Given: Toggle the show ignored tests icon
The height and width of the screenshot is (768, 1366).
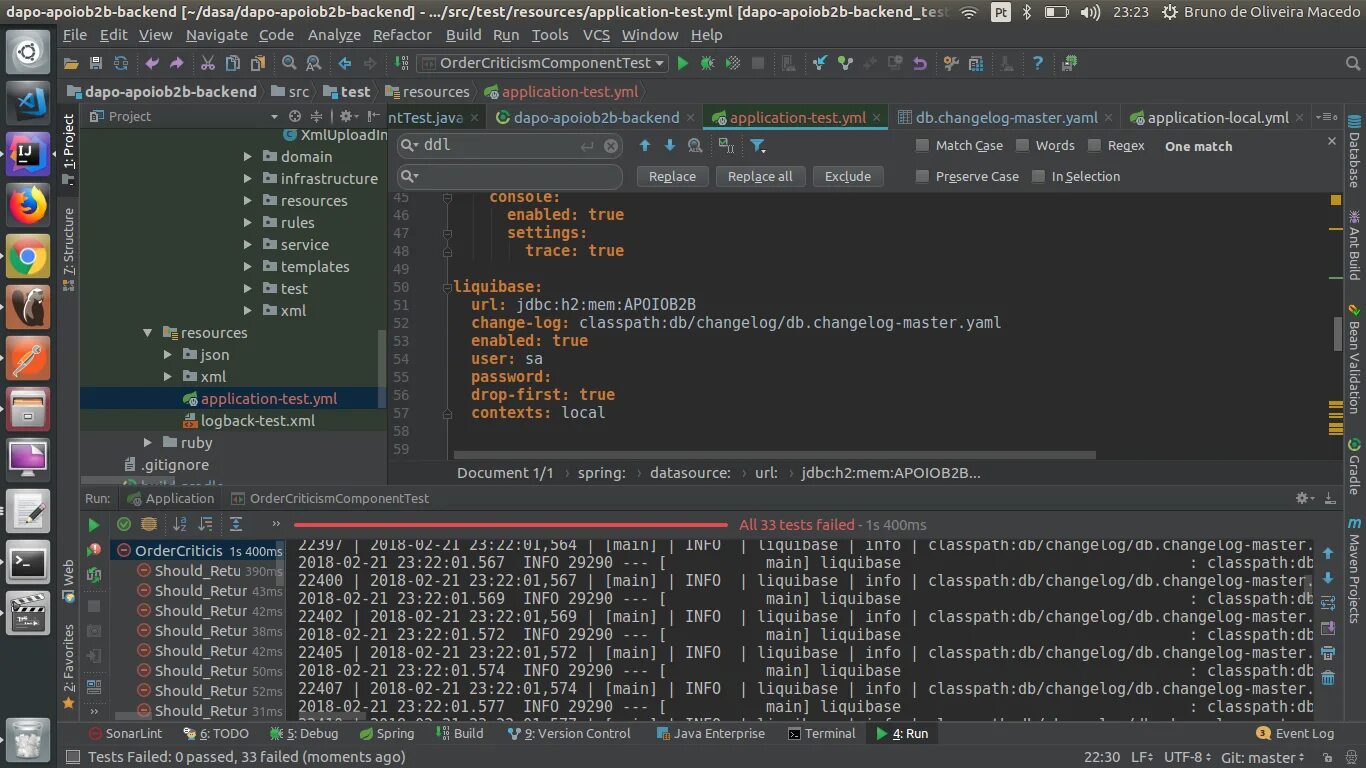Looking at the screenshot, I should (149, 524).
